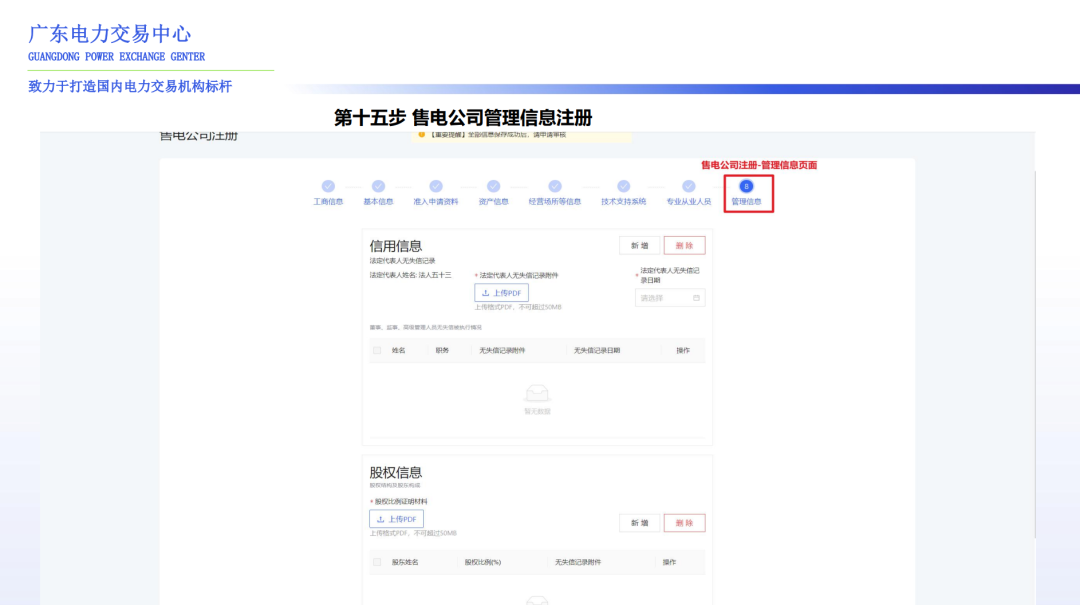
Task: Open the 请选择 date picker dropdown
Action: tap(665, 297)
